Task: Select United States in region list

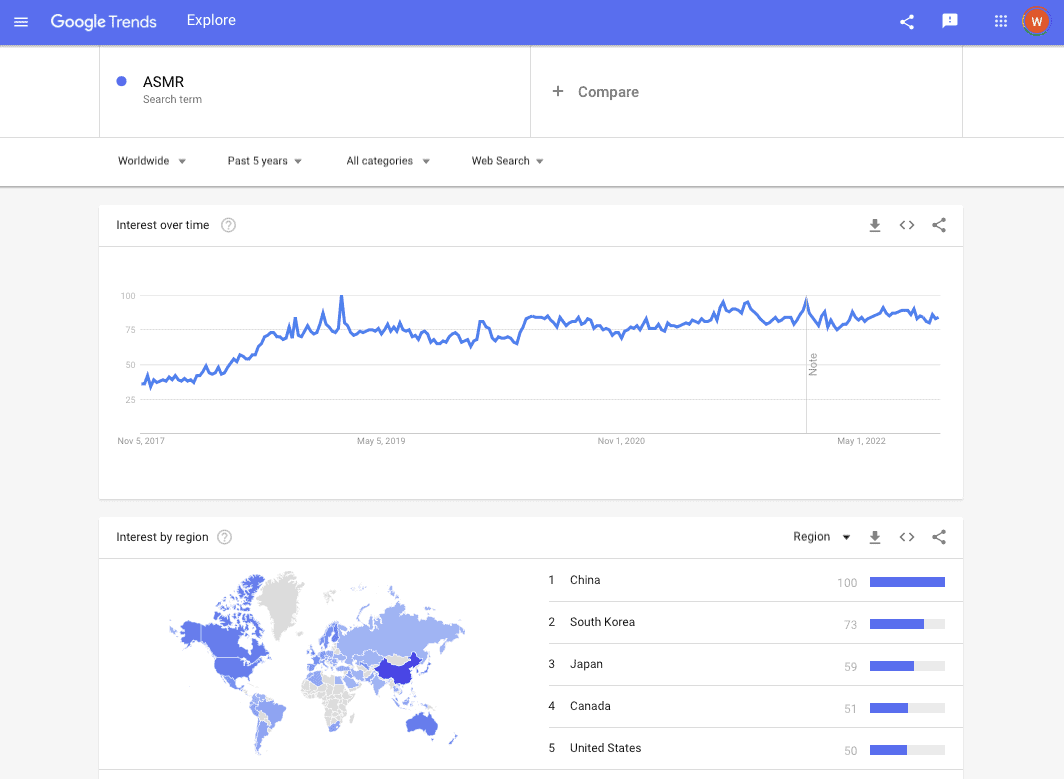Action: [755, 748]
